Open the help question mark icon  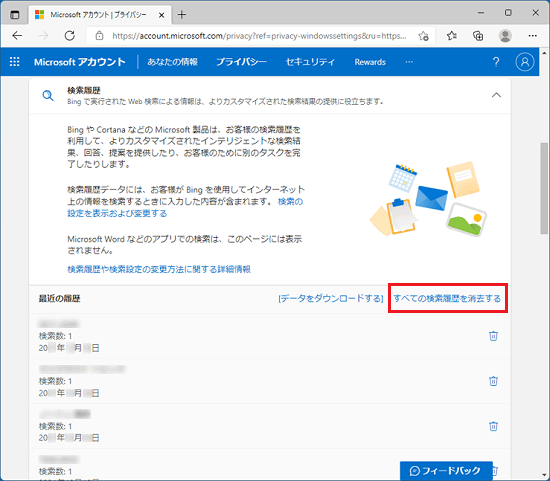click(496, 62)
